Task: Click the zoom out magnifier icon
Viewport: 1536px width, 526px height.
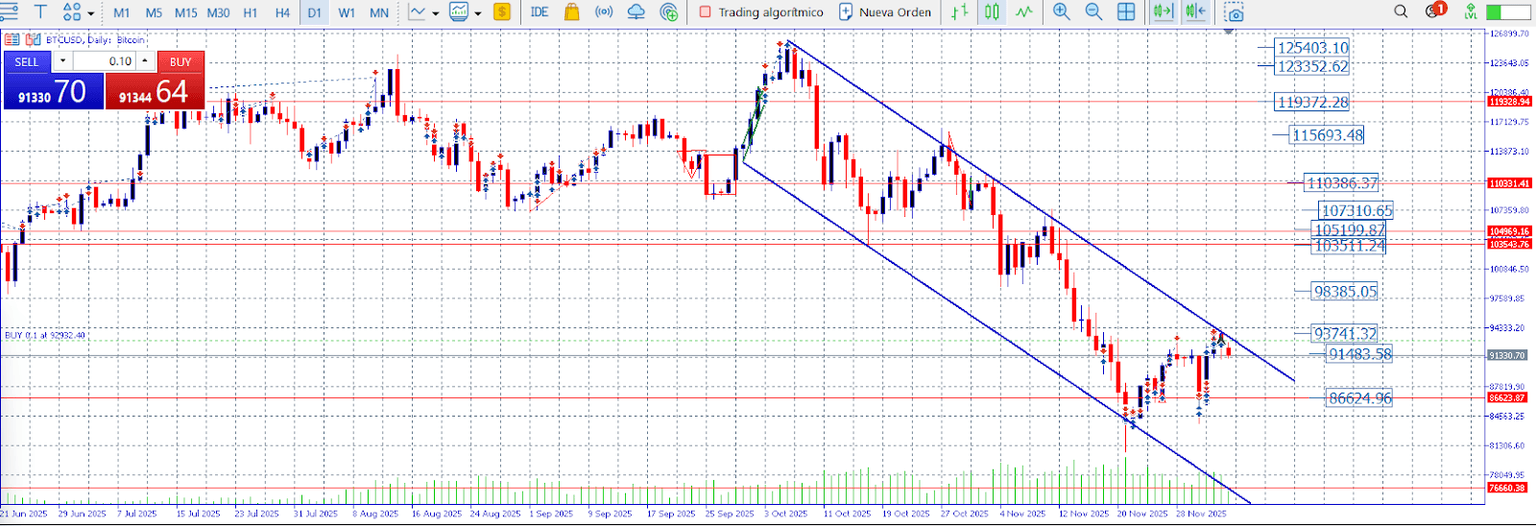Action: tap(1093, 12)
